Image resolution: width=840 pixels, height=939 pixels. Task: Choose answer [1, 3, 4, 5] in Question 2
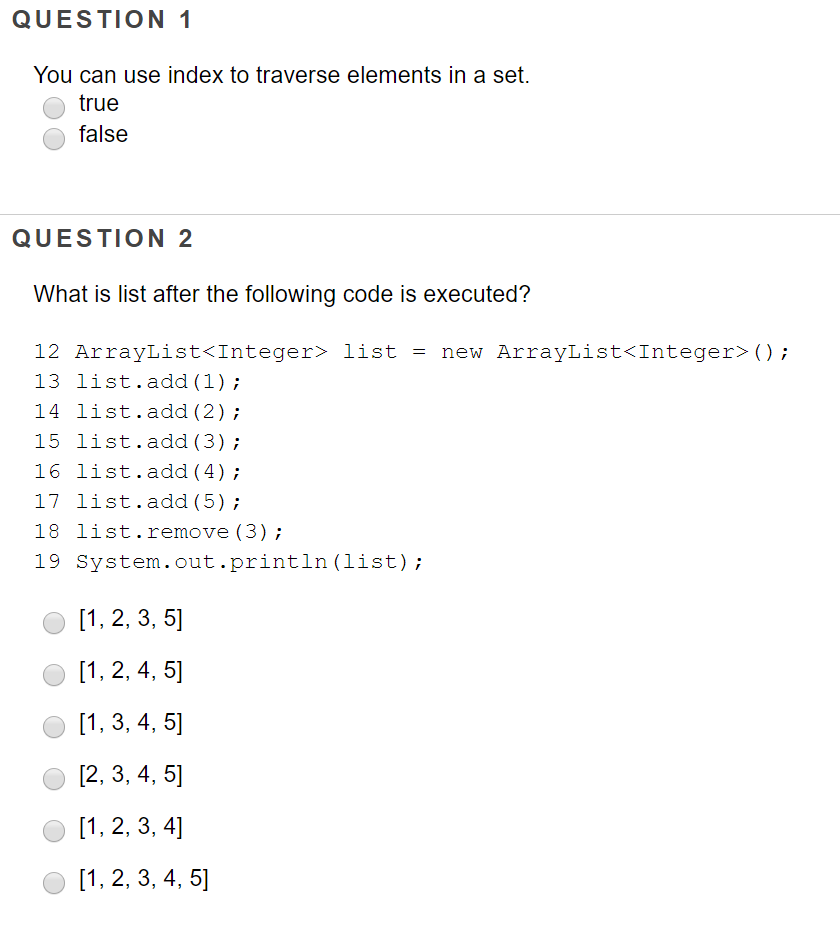point(53,726)
